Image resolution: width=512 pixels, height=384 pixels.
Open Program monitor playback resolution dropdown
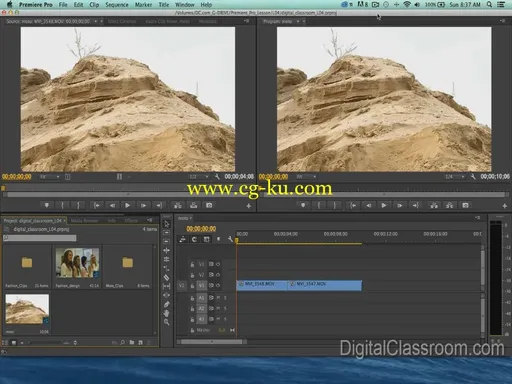(x=455, y=177)
